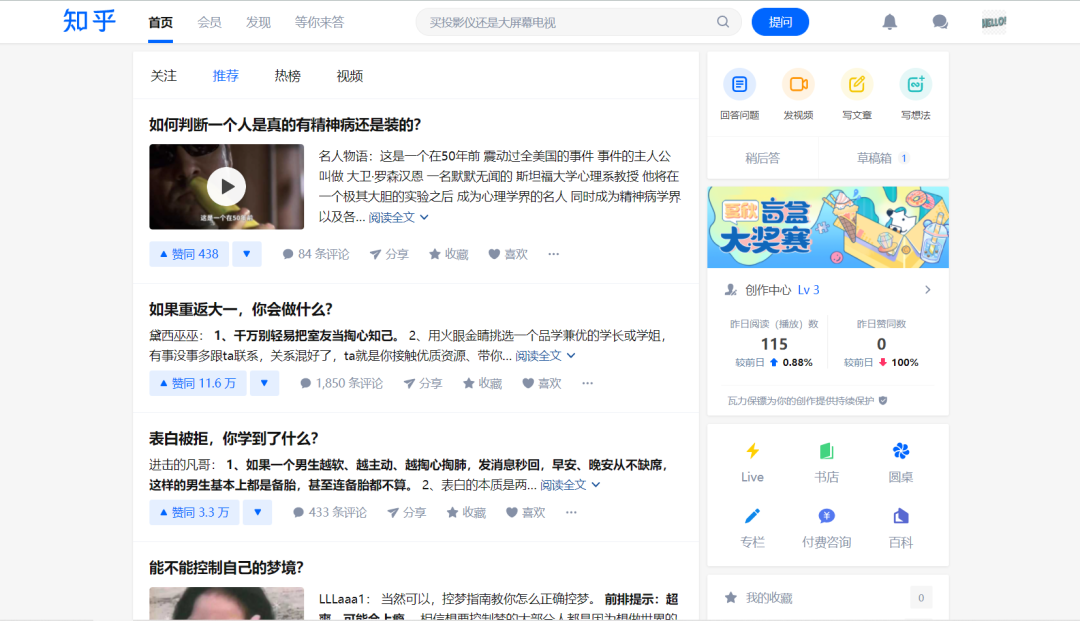The height and width of the screenshot is (621, 1080).
Task: Open more options on 1,850 条评论 post
Action: 588,383
